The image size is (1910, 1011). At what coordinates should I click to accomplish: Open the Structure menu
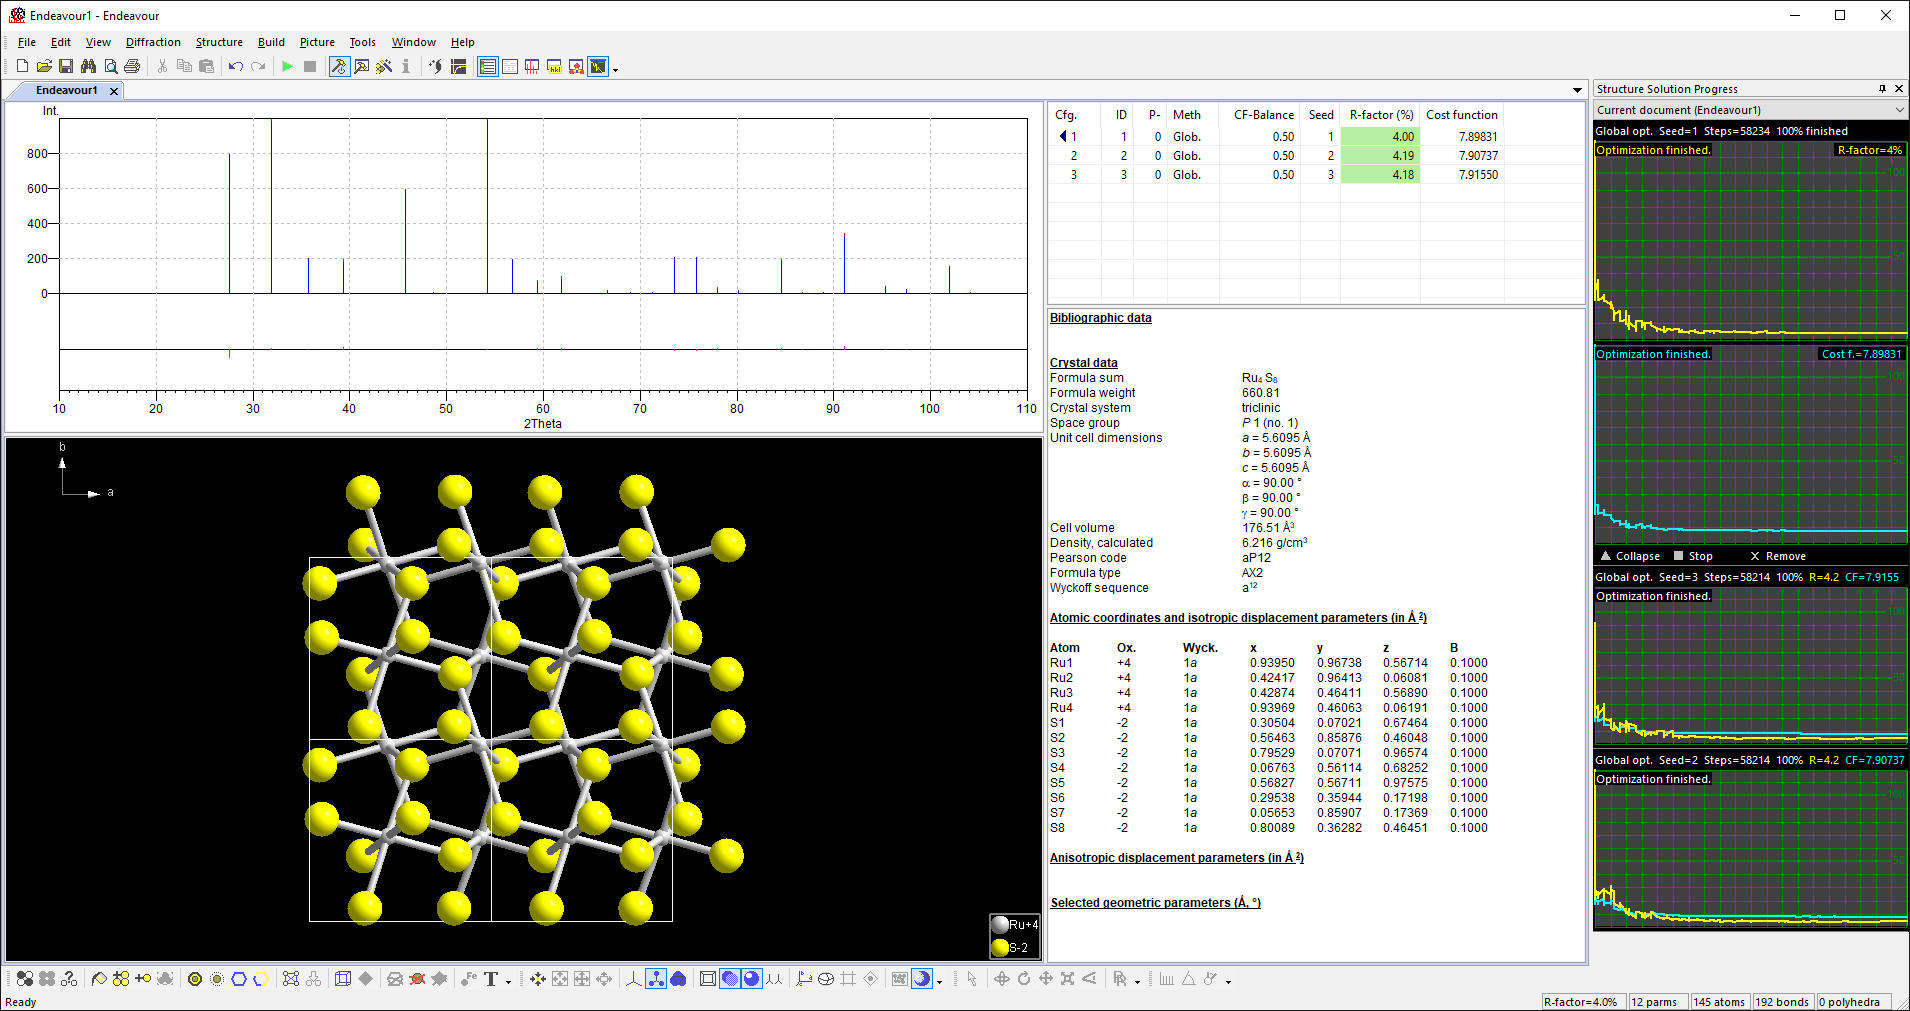coord(219,42)
